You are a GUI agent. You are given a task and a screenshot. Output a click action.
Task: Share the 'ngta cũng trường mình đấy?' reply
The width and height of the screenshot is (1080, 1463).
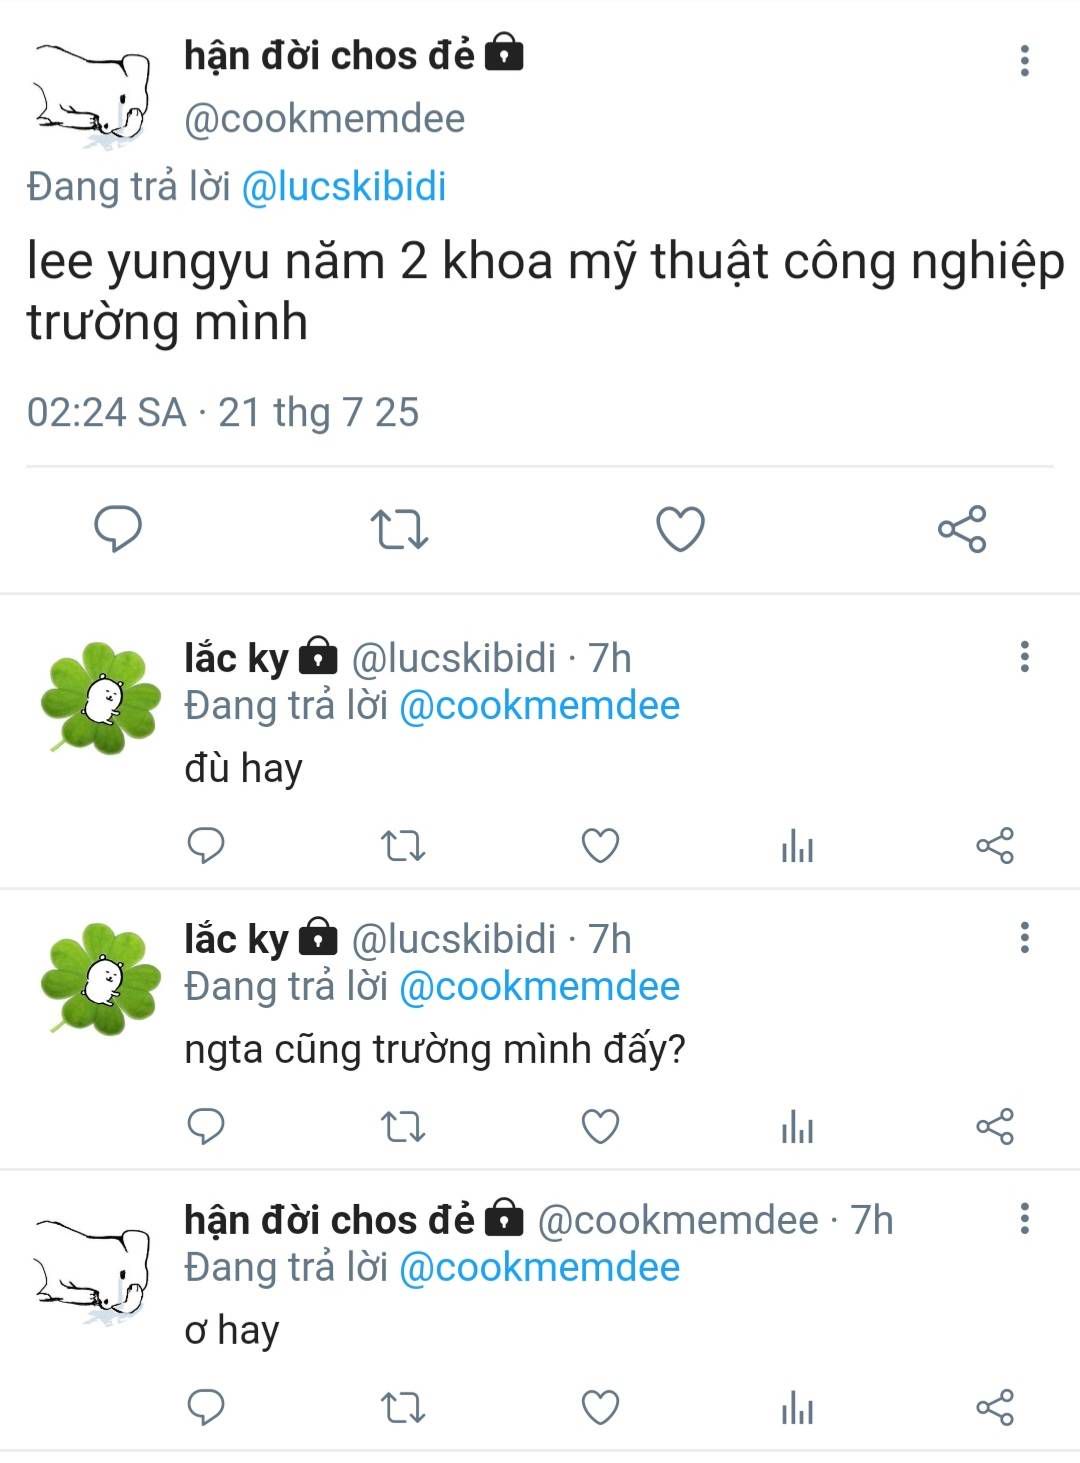click(x=994, y=1127)
